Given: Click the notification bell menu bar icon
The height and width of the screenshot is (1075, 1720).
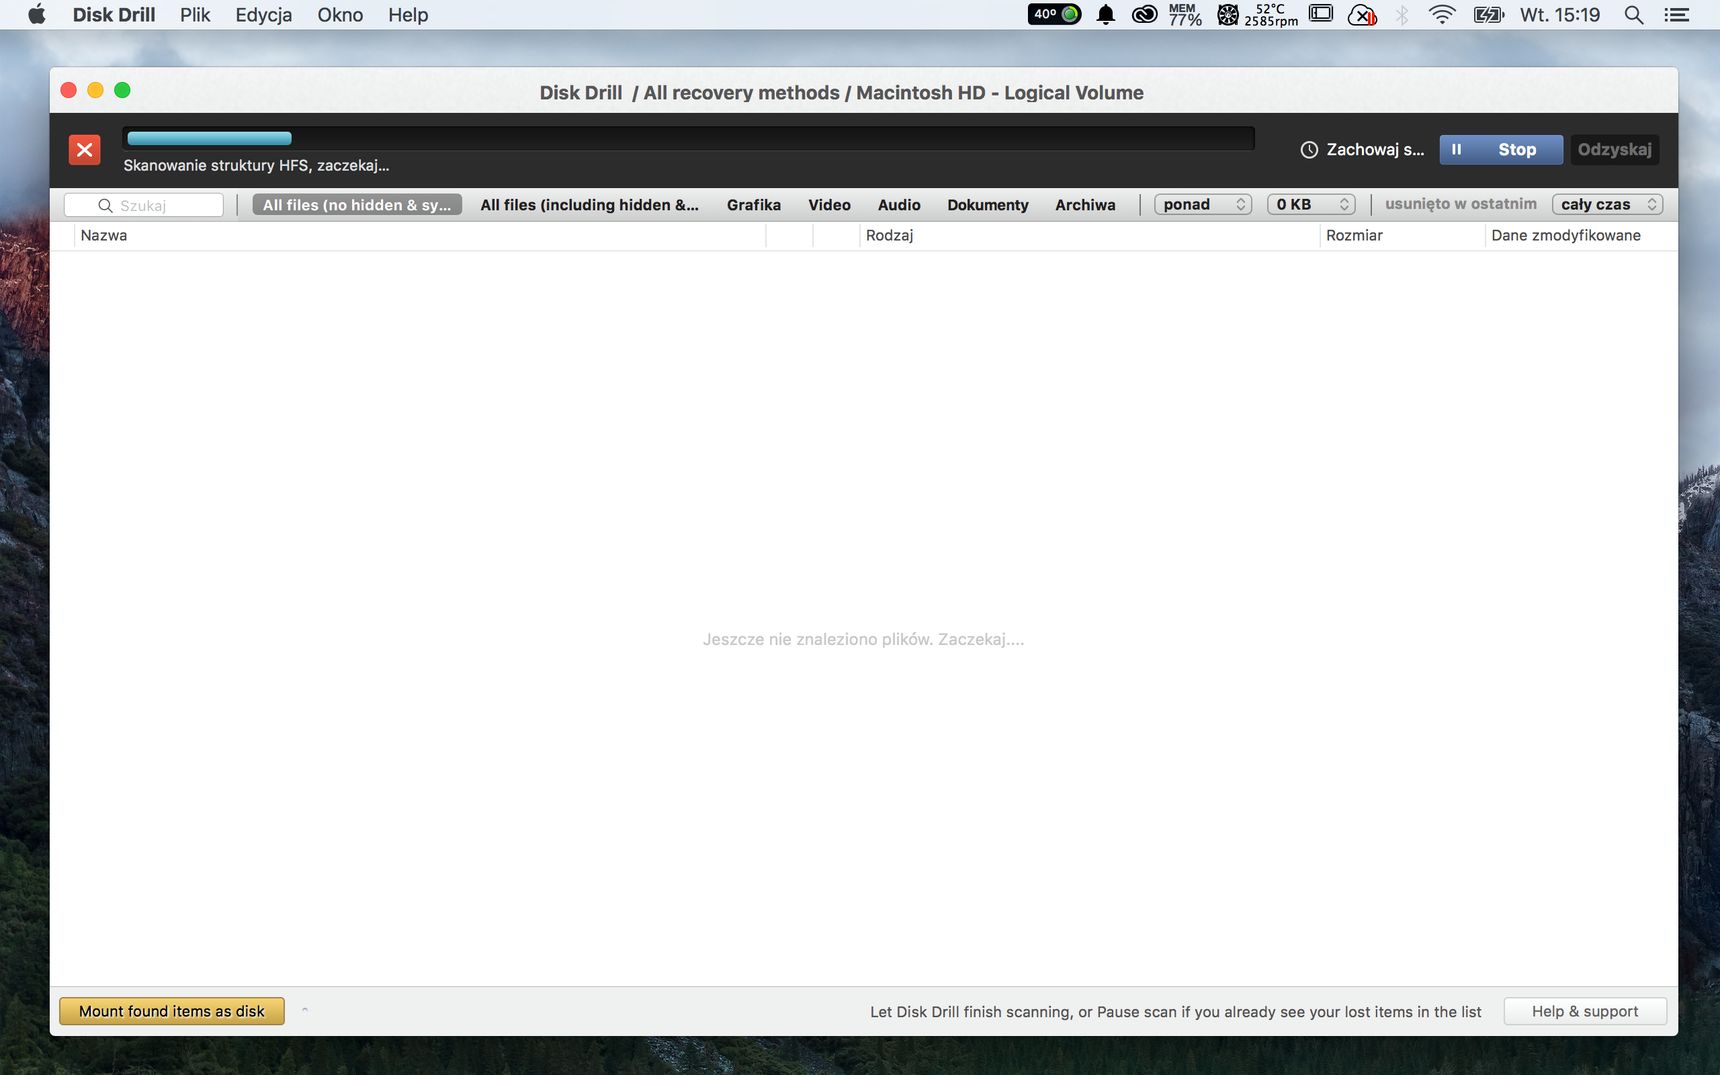Looking at the screenshot, I should pos(1105,15).
